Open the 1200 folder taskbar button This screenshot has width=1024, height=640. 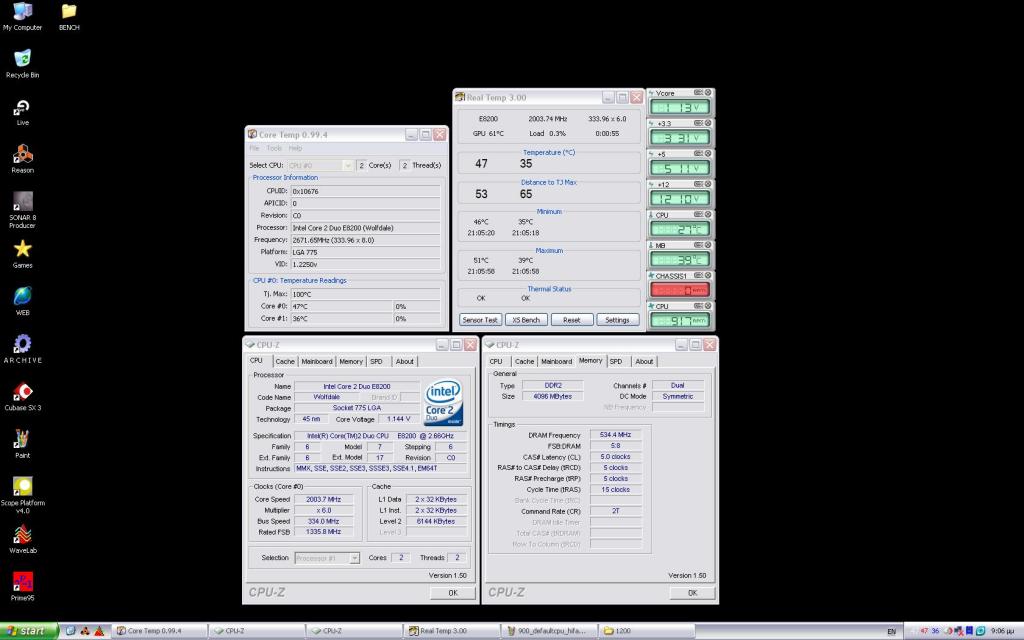tap(647, 631)
